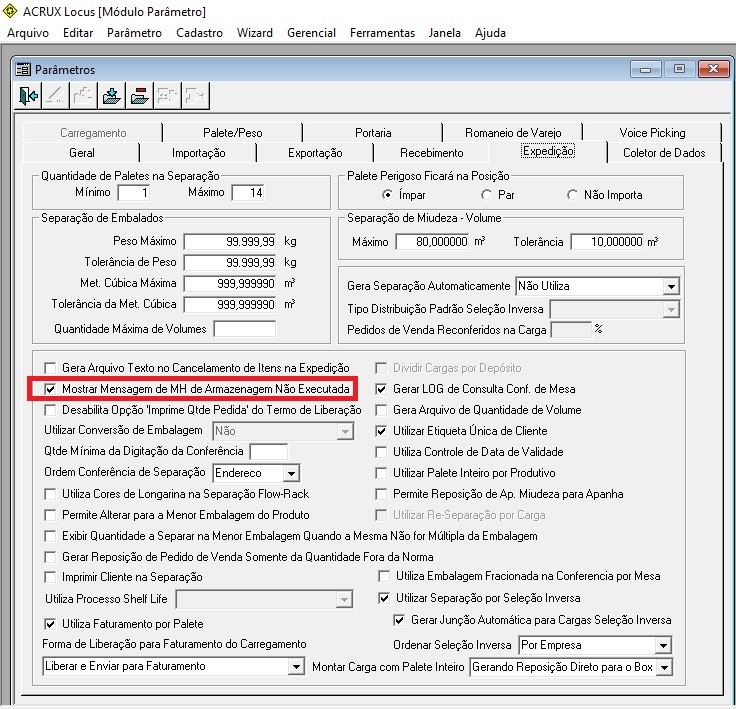736x709 pixels.
Task: Switch to the Importação tab
Action: point(198,153)
